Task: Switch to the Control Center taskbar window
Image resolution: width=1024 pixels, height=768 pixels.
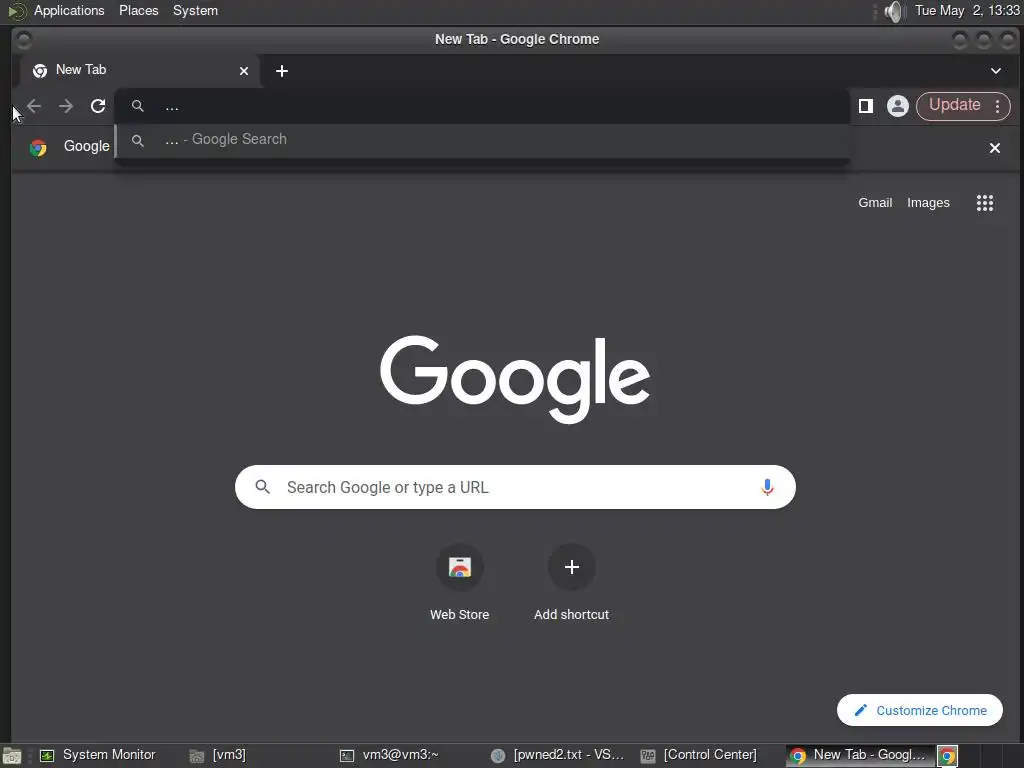Action: tap(699, 755)
